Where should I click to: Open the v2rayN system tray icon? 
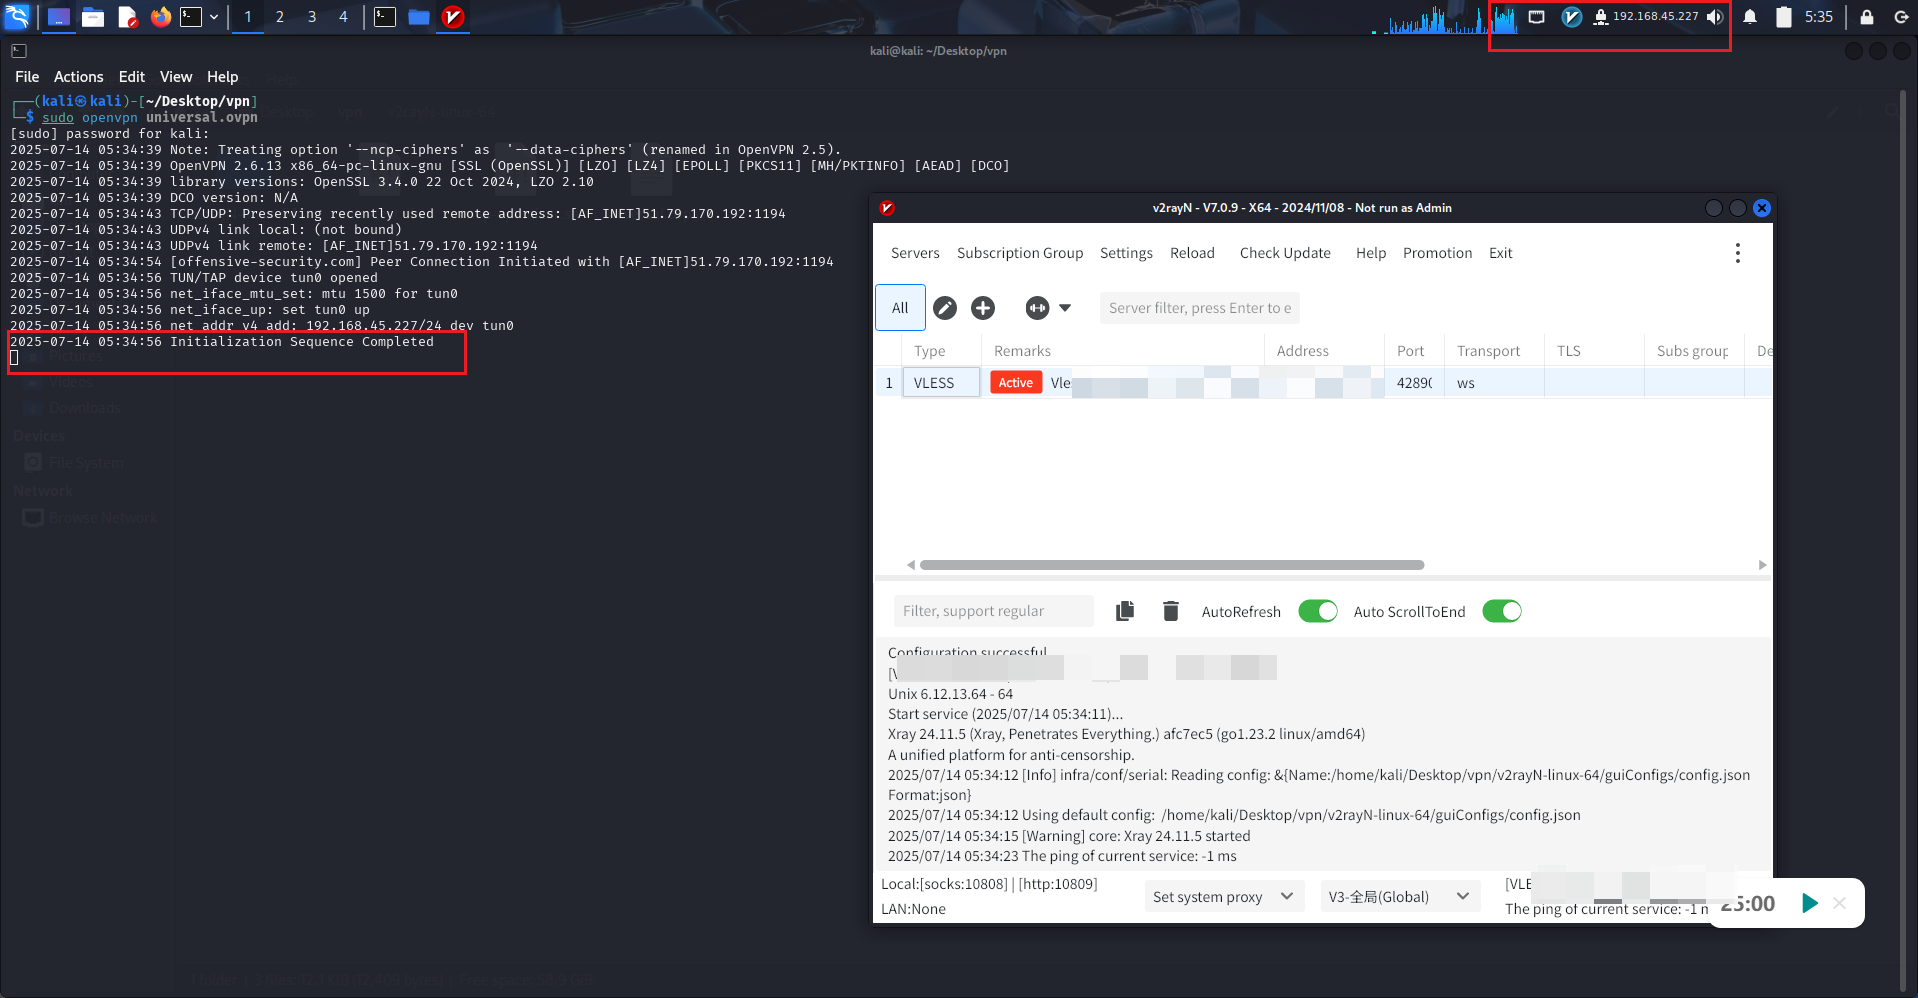pos(1572,17)
